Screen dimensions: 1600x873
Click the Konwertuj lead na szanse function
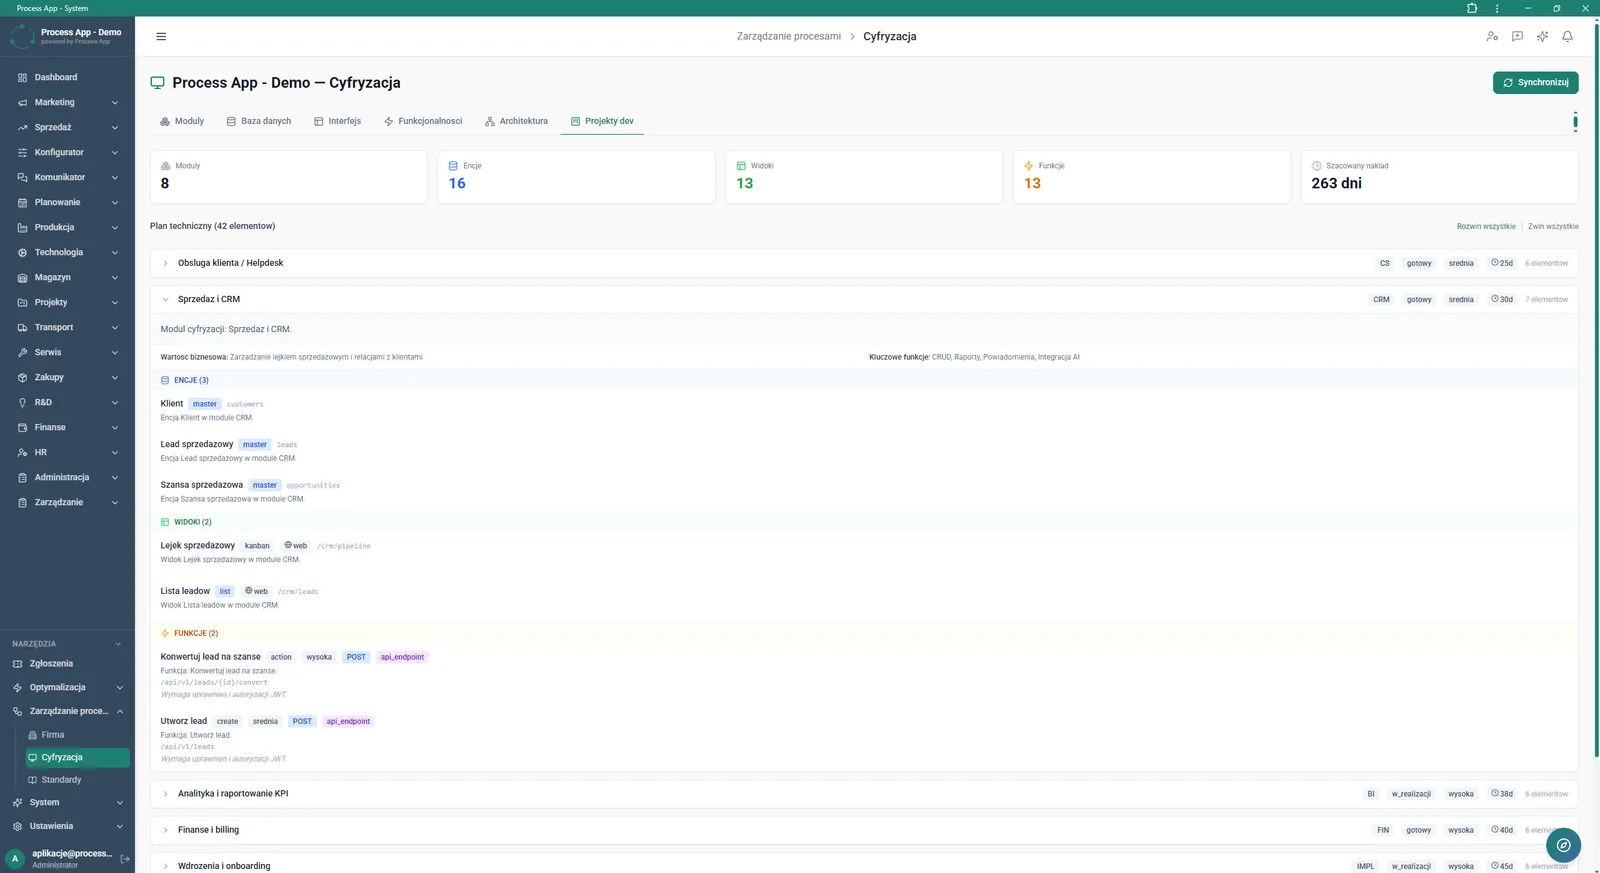click(x=211, y=657)
